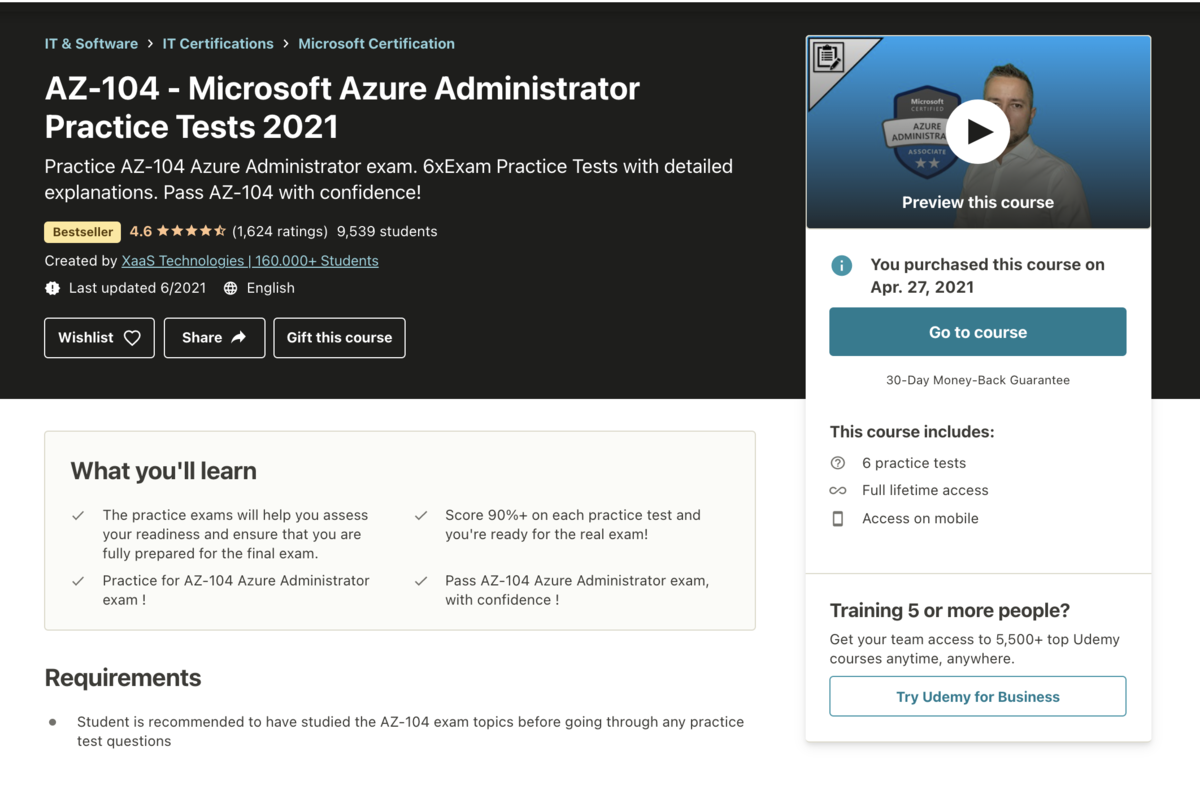This screenshot has height=790, width=1200.
Task: Click the '9,539 students' text
Action: click(387, 232)
